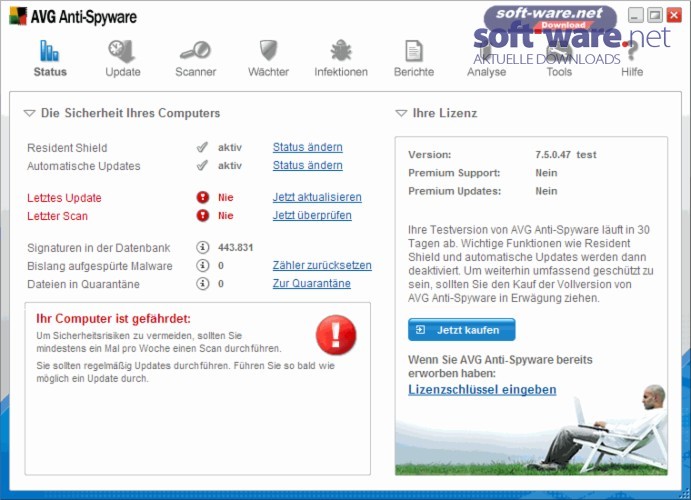Click the Letzter Scan label
This screenshot has height=500, width=691.
57,216
